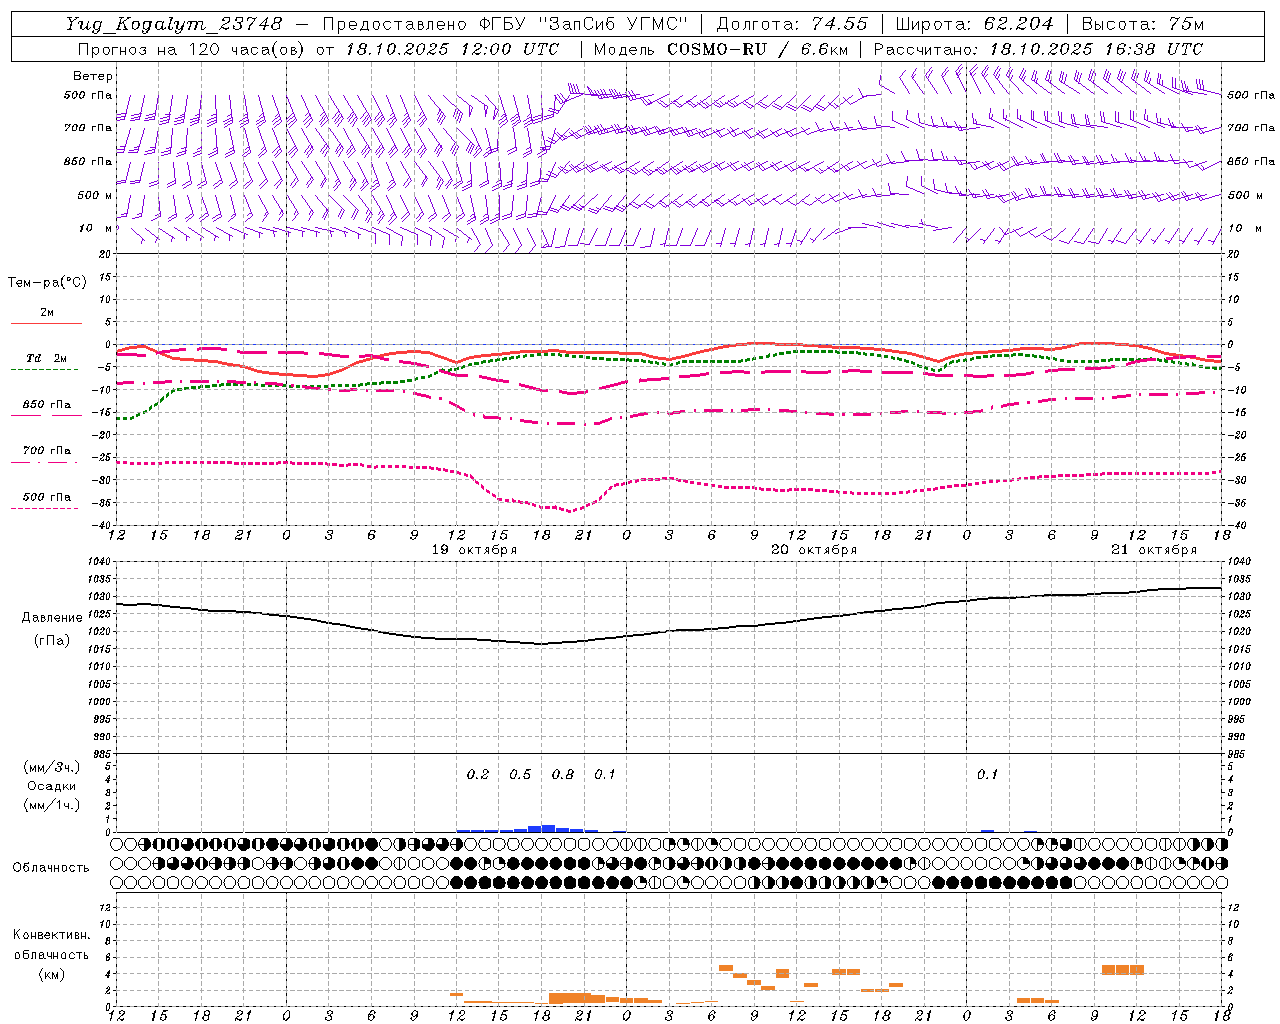Click the Конвективн. облачность label
The width and height of the screenshot is (1280, 1024).
coord(51,944)
